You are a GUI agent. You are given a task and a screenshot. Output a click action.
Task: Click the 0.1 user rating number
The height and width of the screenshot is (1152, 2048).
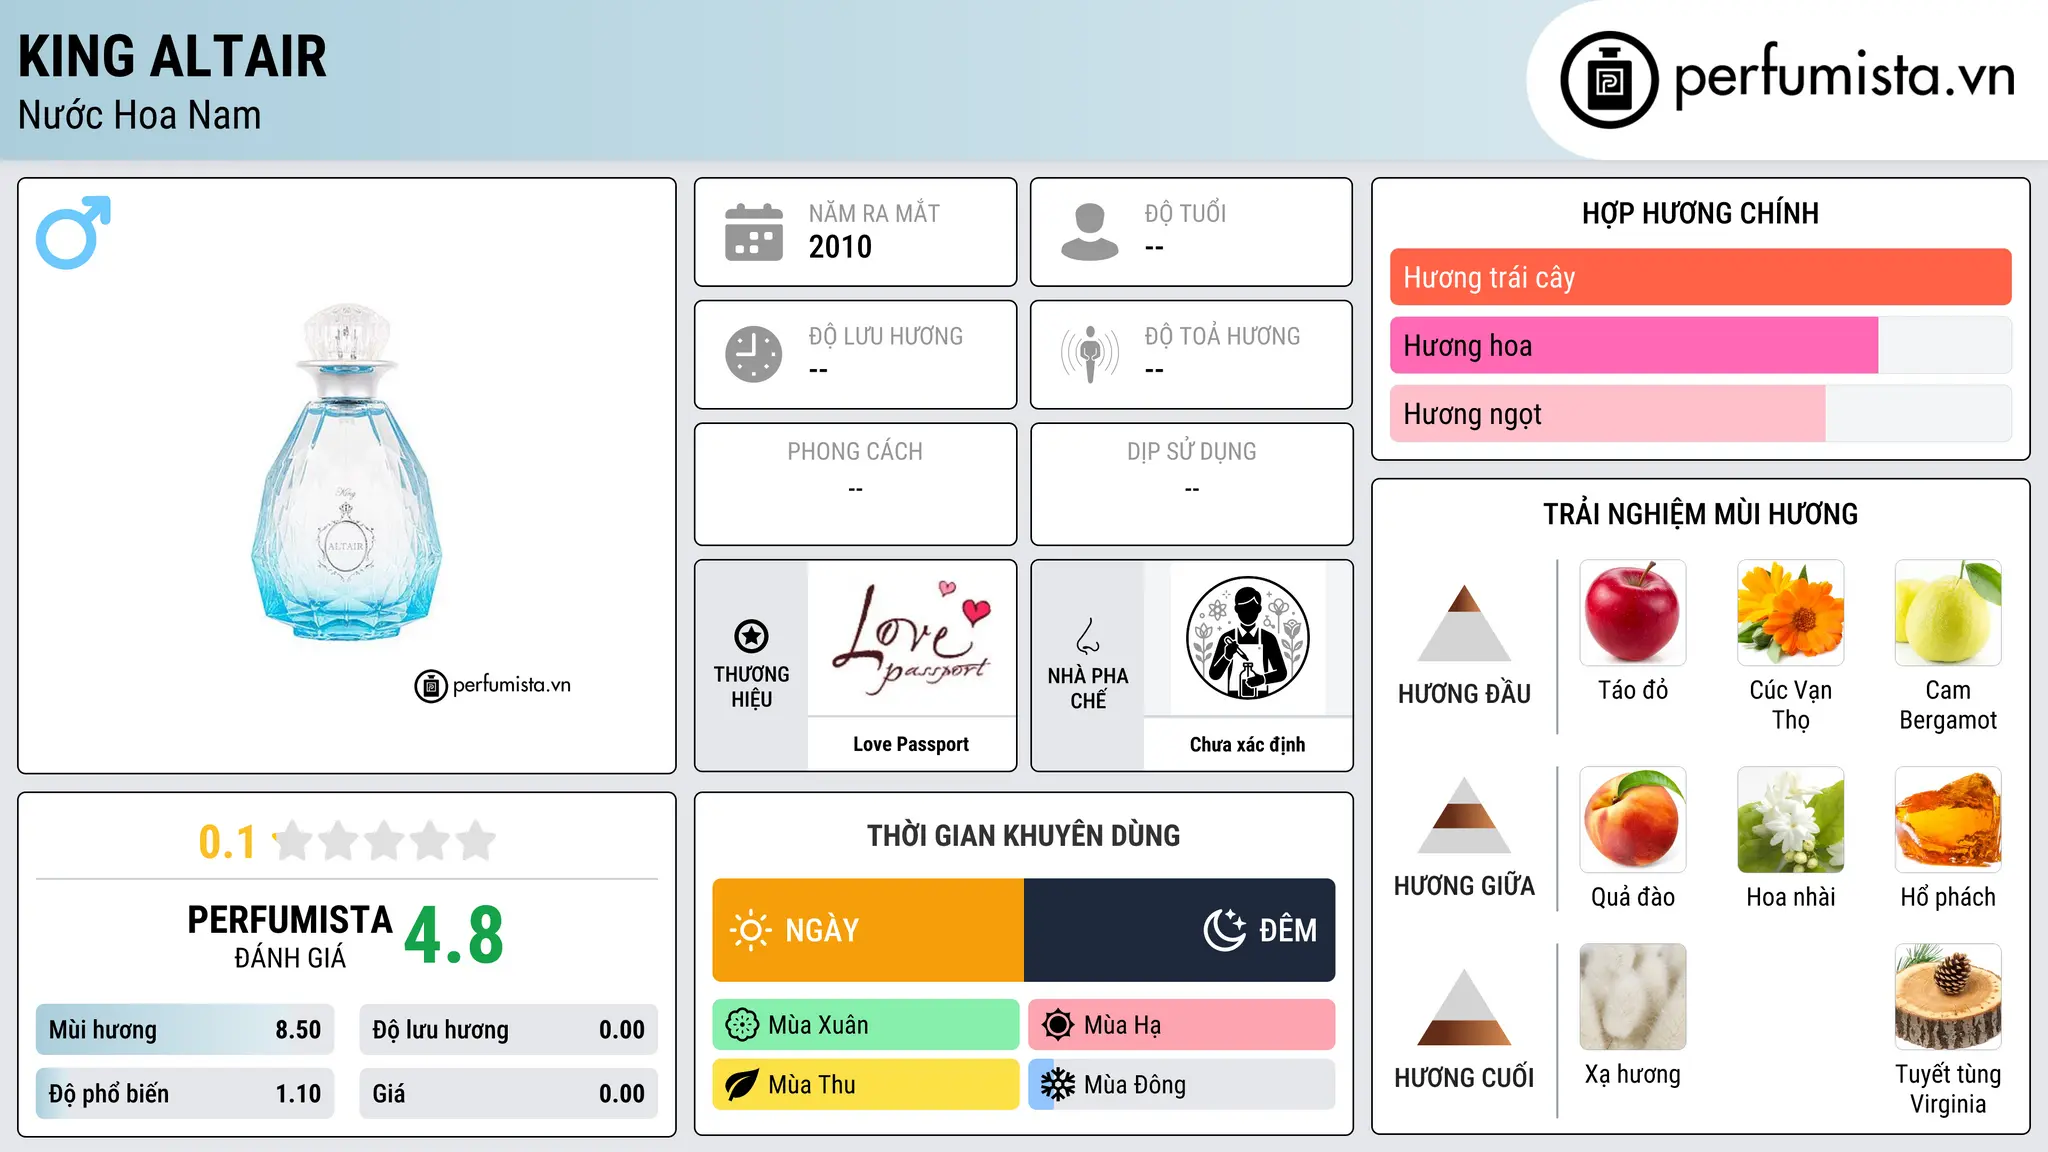click(x=227, y=842)
